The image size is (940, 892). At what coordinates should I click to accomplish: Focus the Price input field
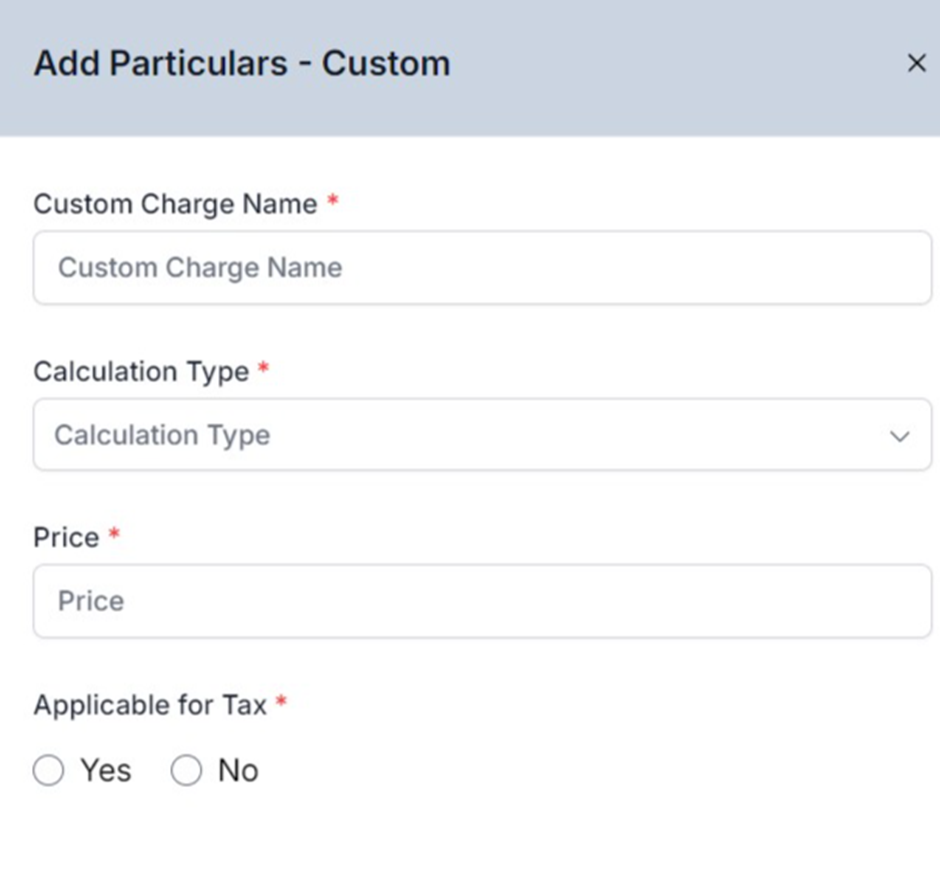pos(482,601)
